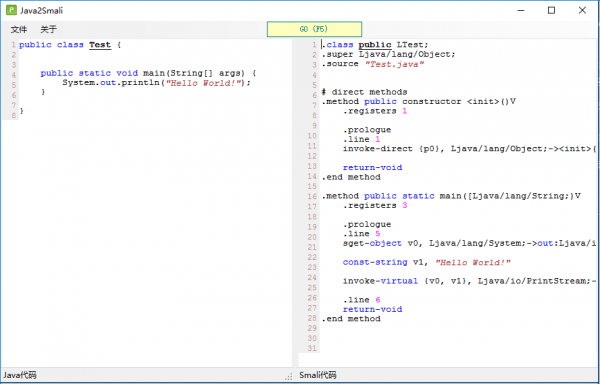Viewport: 600px width, 384px height.
Task: Click the '.line 5' directive
Action: (x=362, y=234)
